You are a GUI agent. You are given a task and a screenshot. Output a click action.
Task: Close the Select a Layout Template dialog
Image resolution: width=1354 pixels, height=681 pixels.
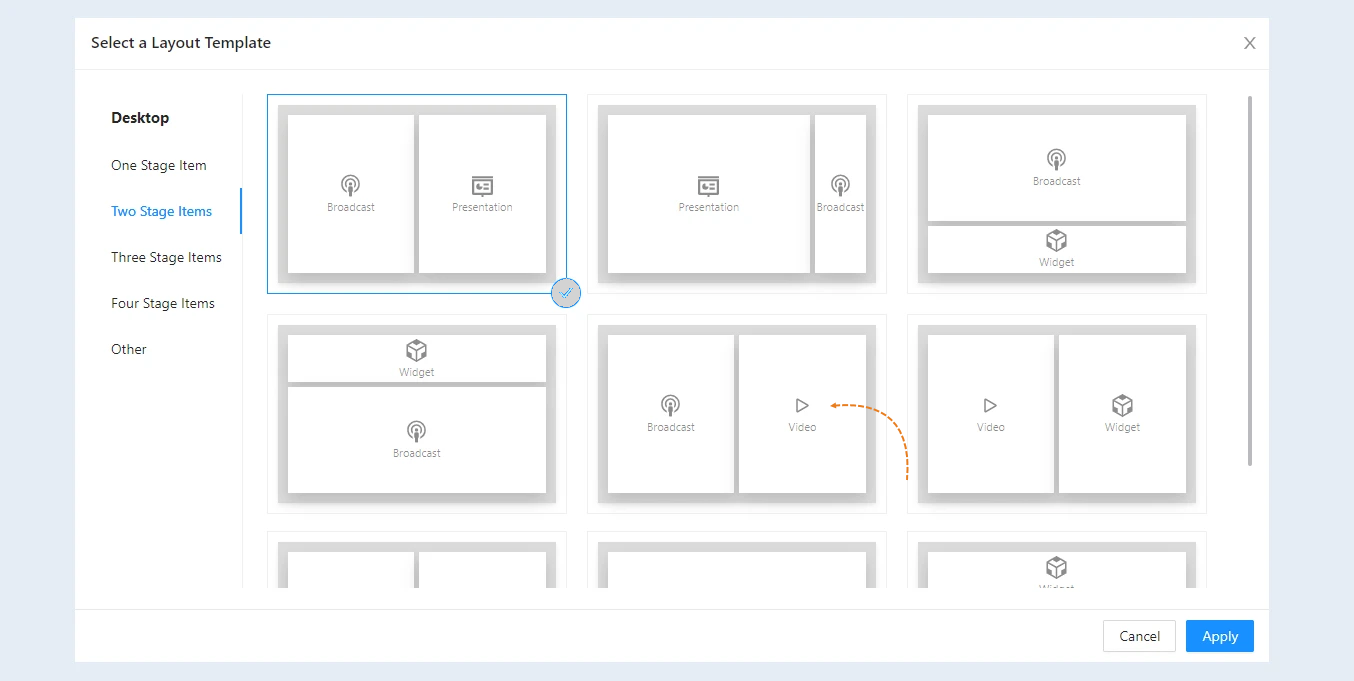tap(1249, 43)
